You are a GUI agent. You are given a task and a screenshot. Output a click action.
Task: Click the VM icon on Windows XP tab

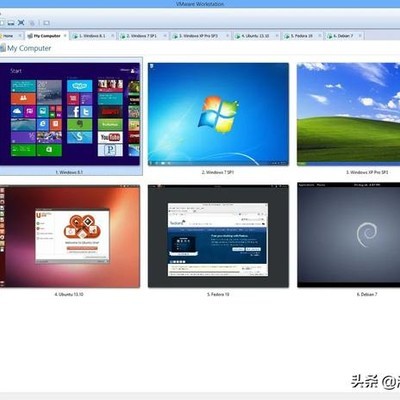tap(175, 36)
